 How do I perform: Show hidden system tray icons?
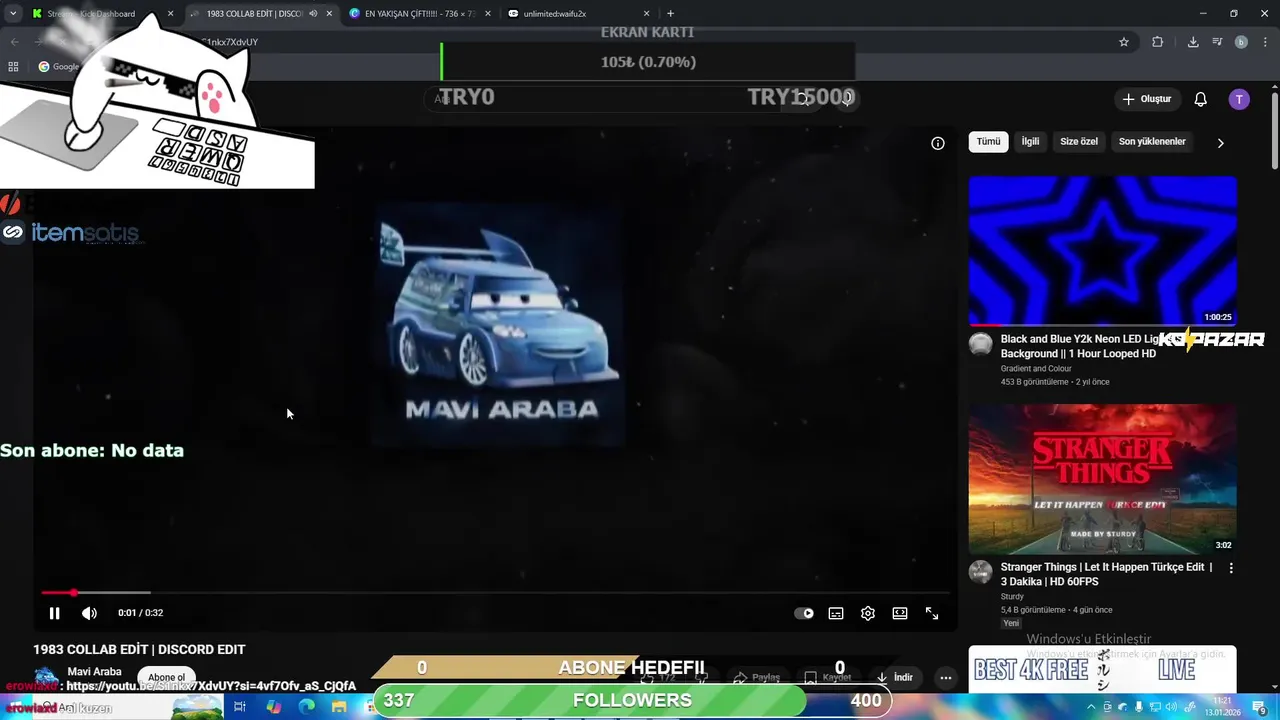(x=1091, y=707)
